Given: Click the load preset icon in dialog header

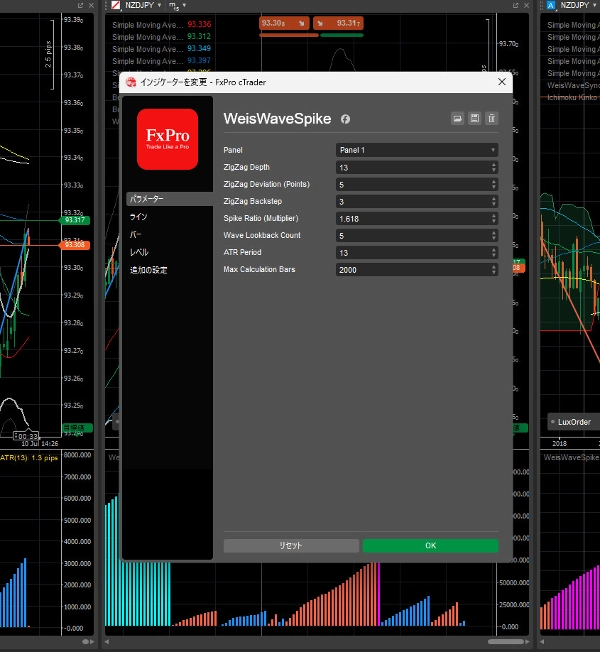Looking at the screenshot, I should [x=457, y=119].
